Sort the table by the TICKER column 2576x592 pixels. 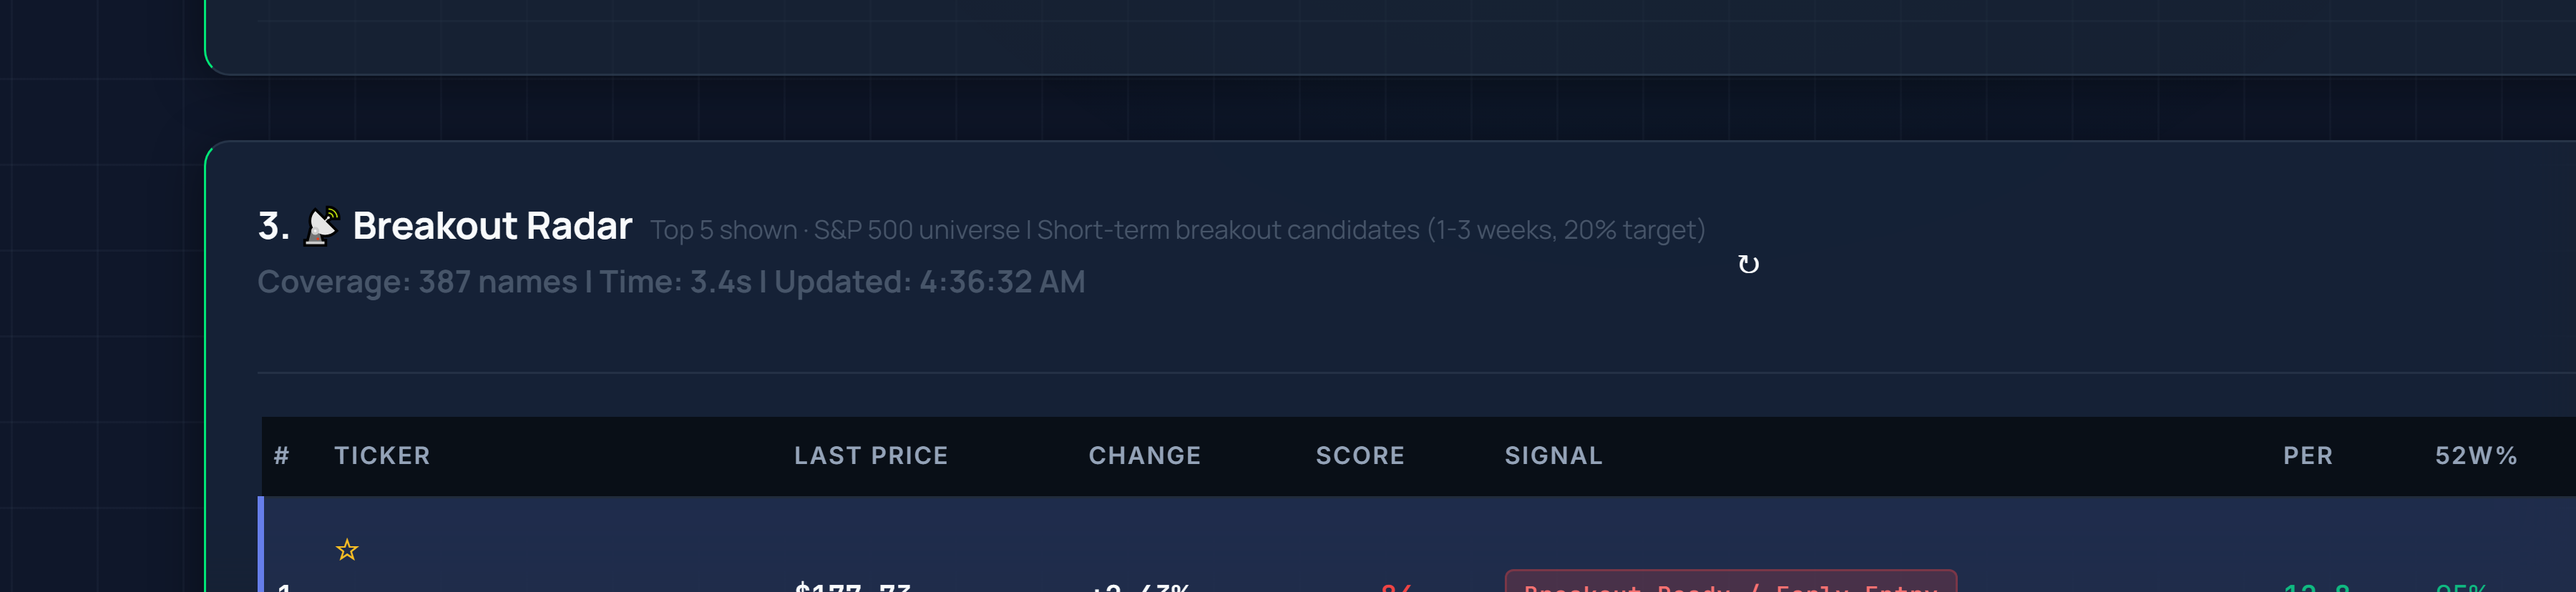pyautogui.click(x=383, y=455)
